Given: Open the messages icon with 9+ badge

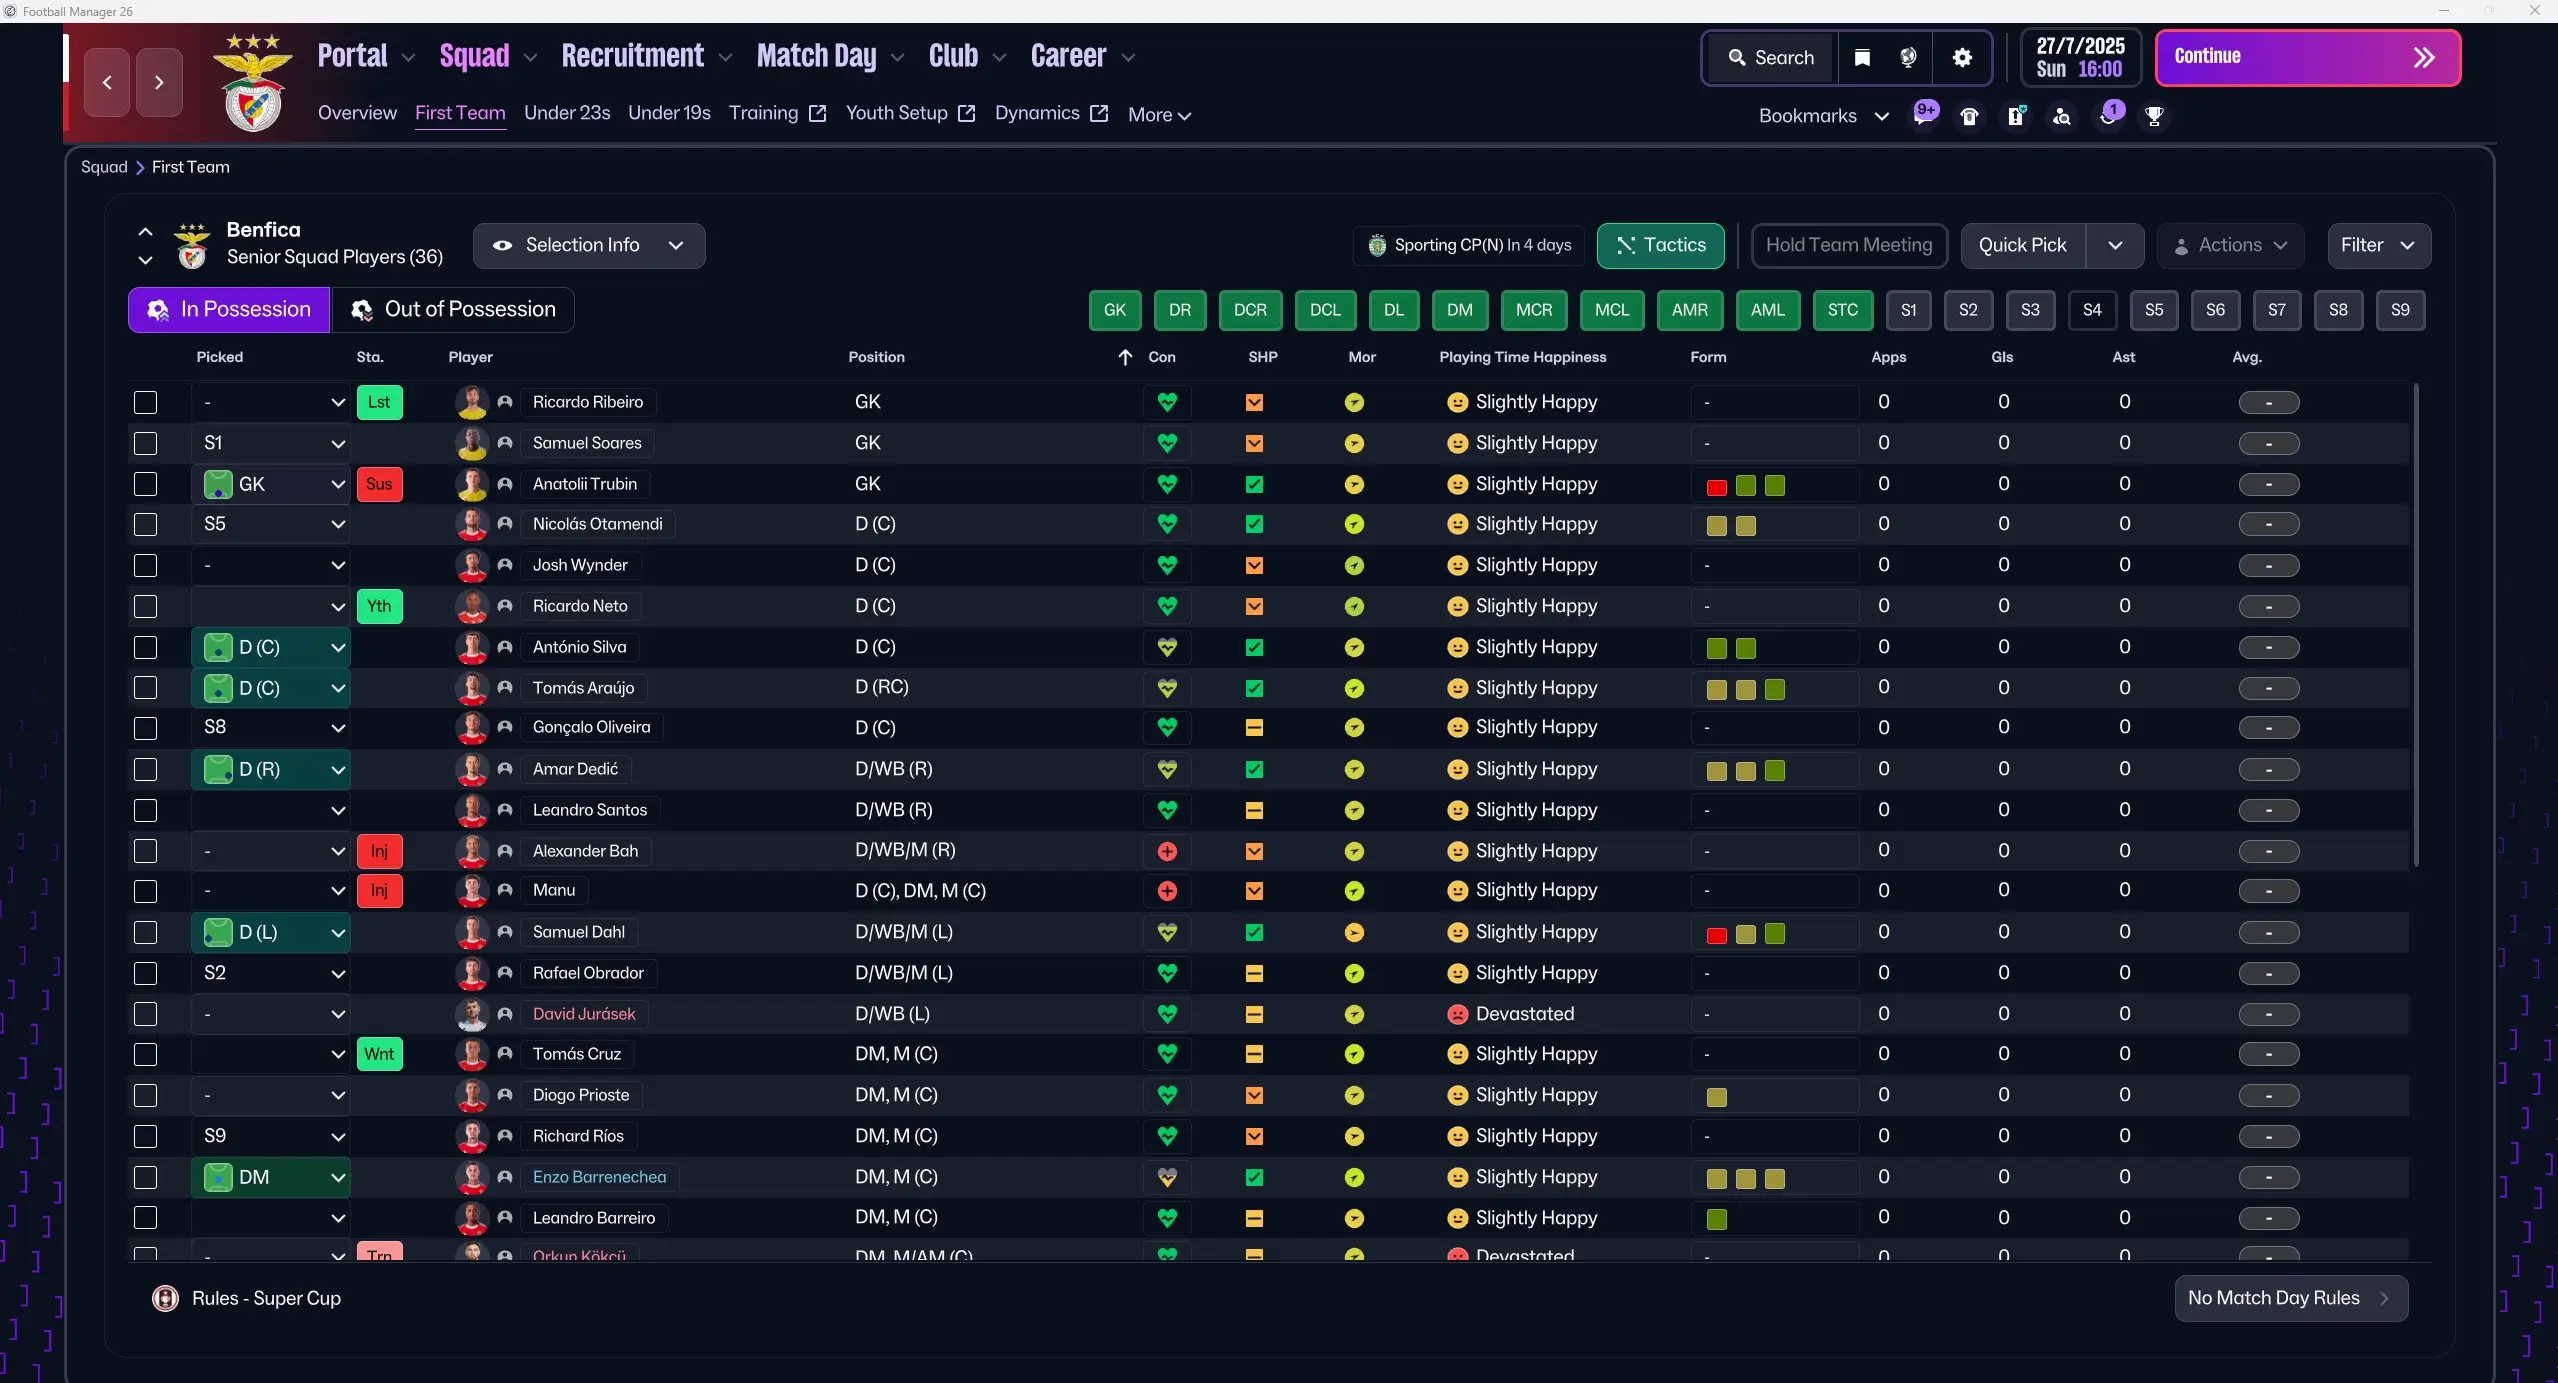Looking at the screenshot, I should coord(1924,114).
